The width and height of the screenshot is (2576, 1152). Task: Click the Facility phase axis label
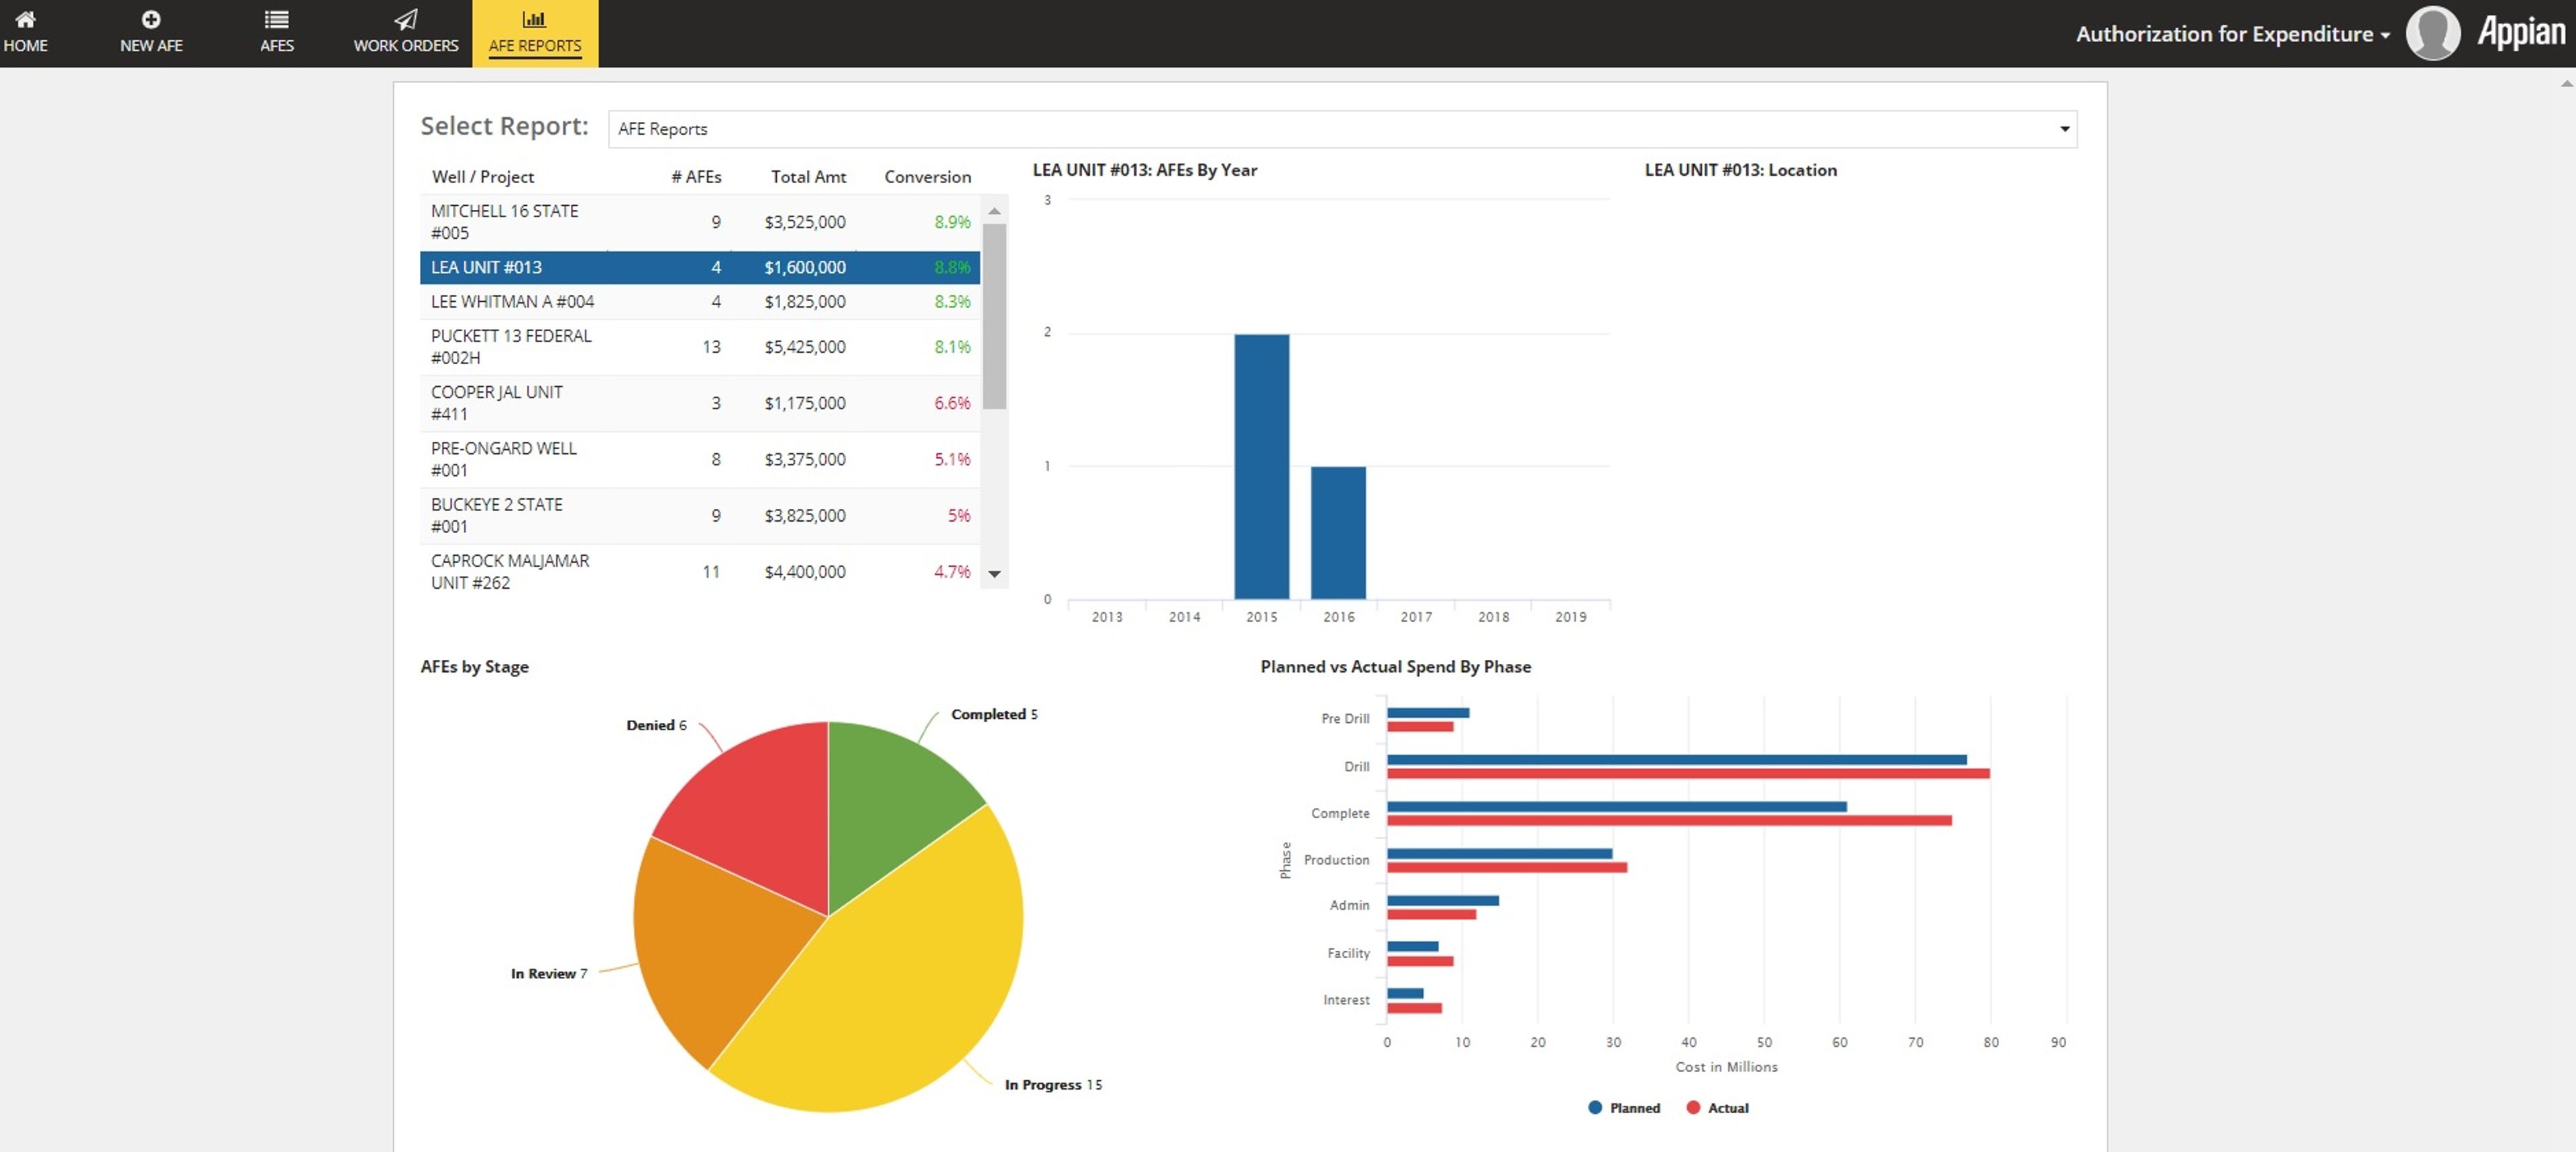(1348, 953)
